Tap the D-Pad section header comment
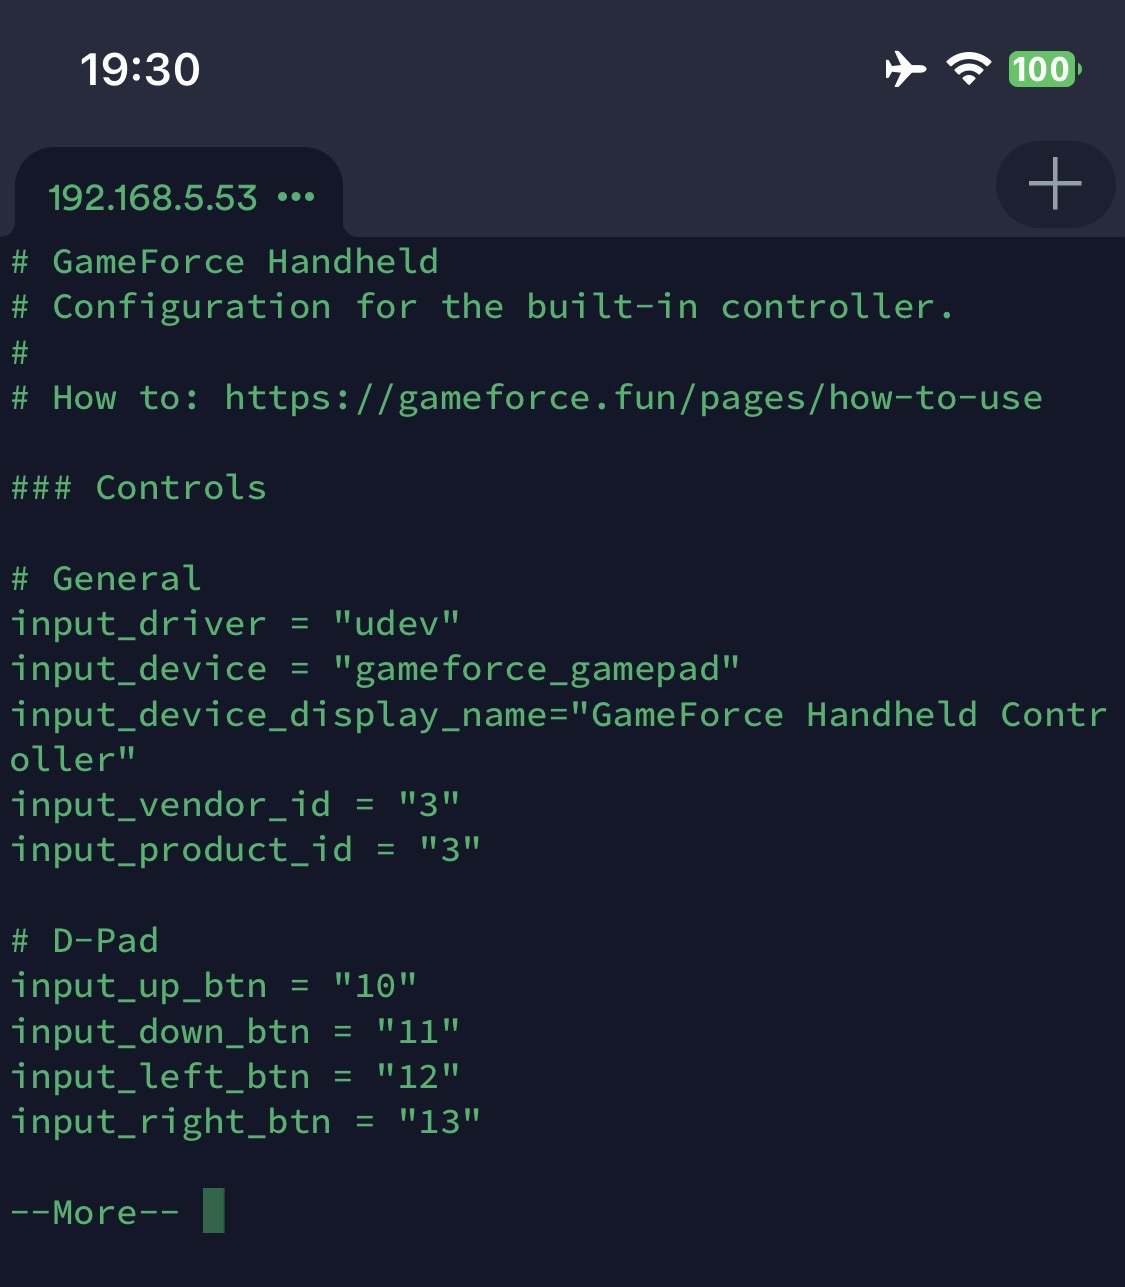The height and width of the screenshot is (1287, 1125). (x=85, y=940)
